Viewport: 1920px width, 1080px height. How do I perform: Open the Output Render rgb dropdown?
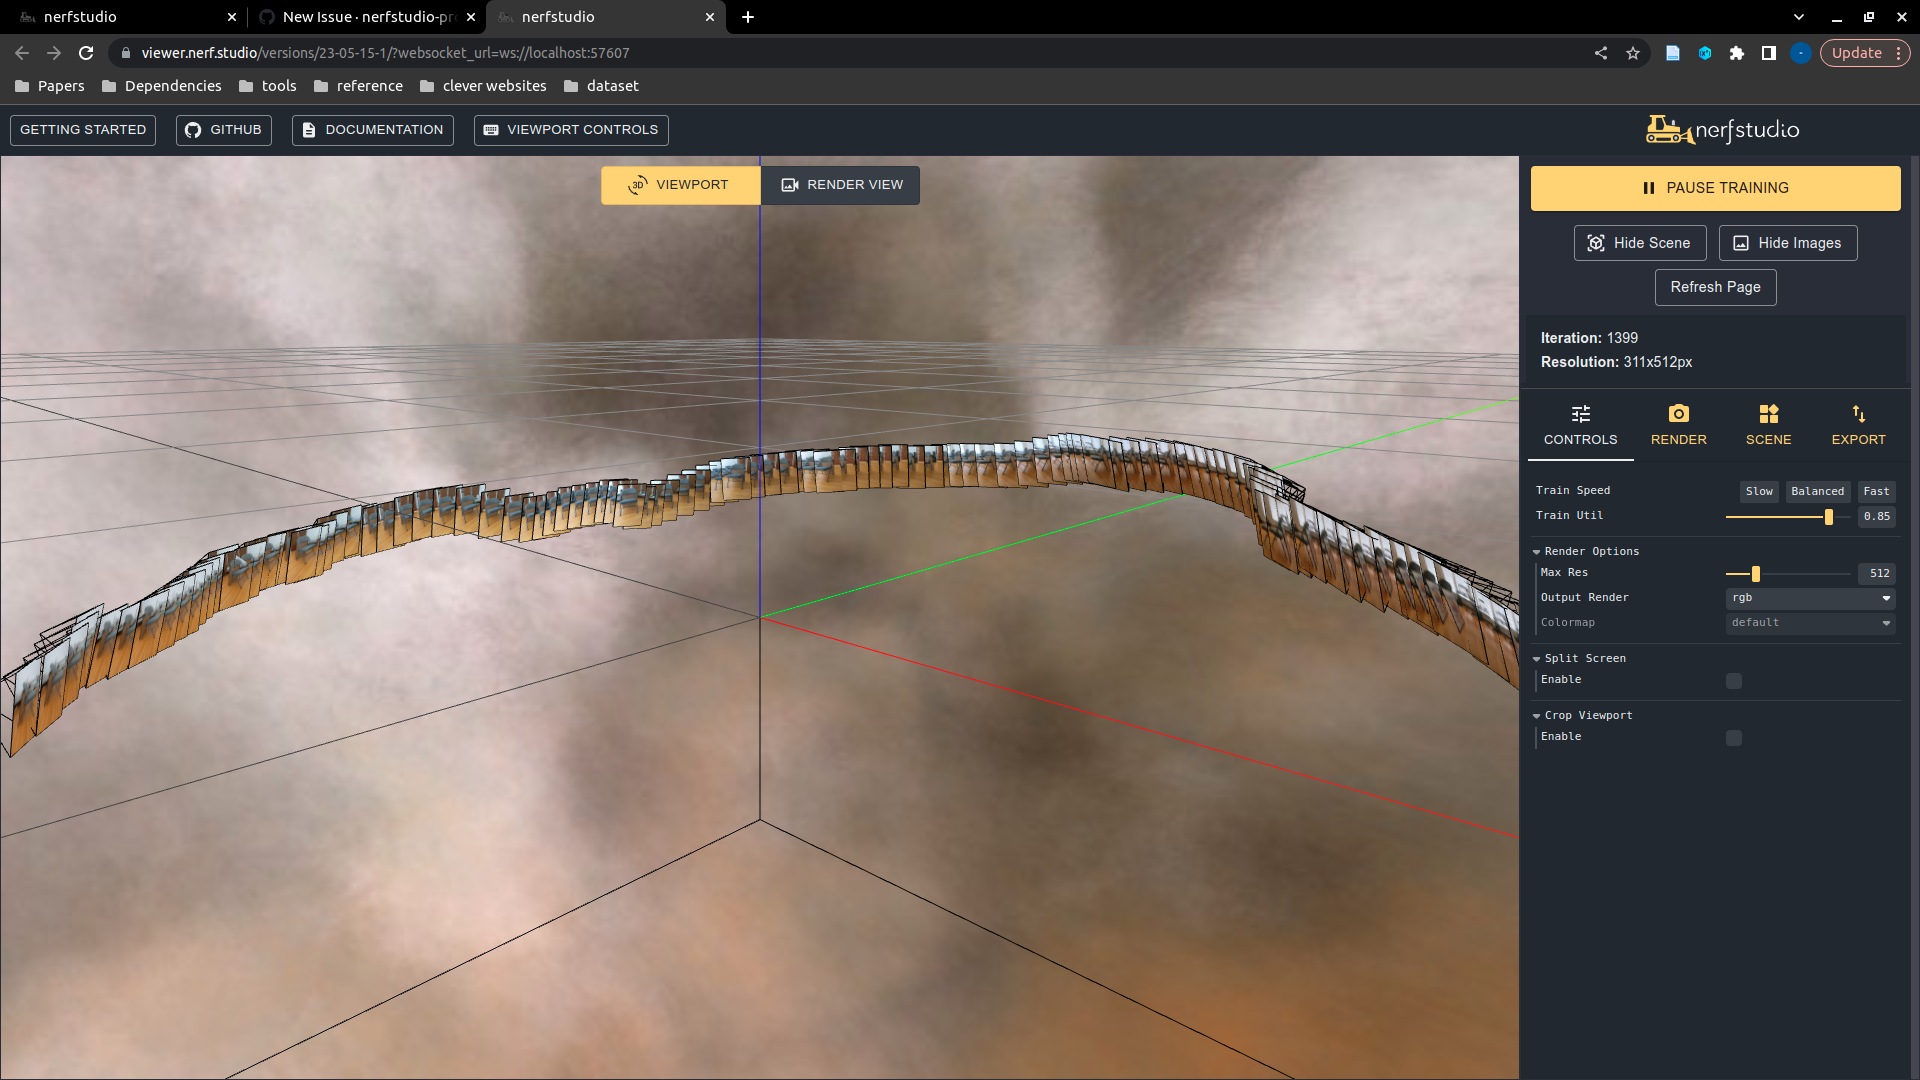[x=1810, y=598]
